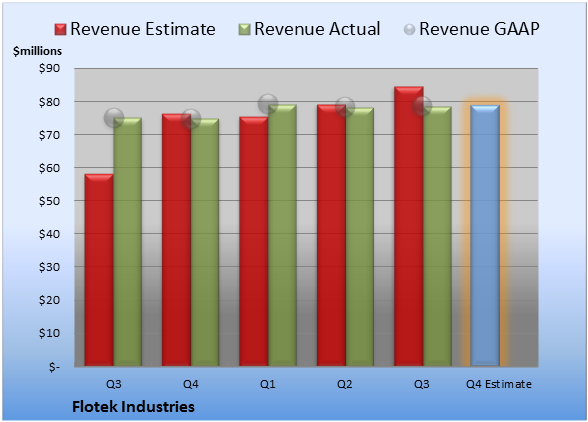Click the GAAP sphere marker above Q2

[x=345, y=107]
